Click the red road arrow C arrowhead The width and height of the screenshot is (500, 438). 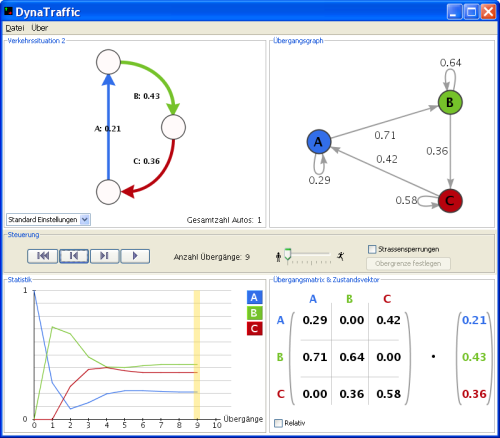pyautogui.click(x=127, y=192)
